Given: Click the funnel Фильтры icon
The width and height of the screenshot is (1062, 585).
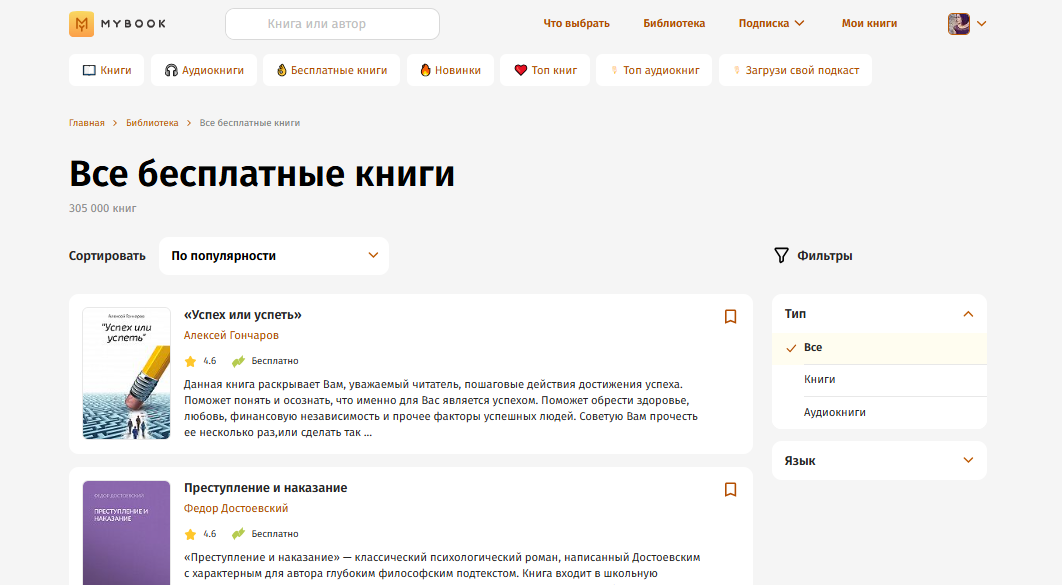Looking at the screenshot, I should click(781, 255).
